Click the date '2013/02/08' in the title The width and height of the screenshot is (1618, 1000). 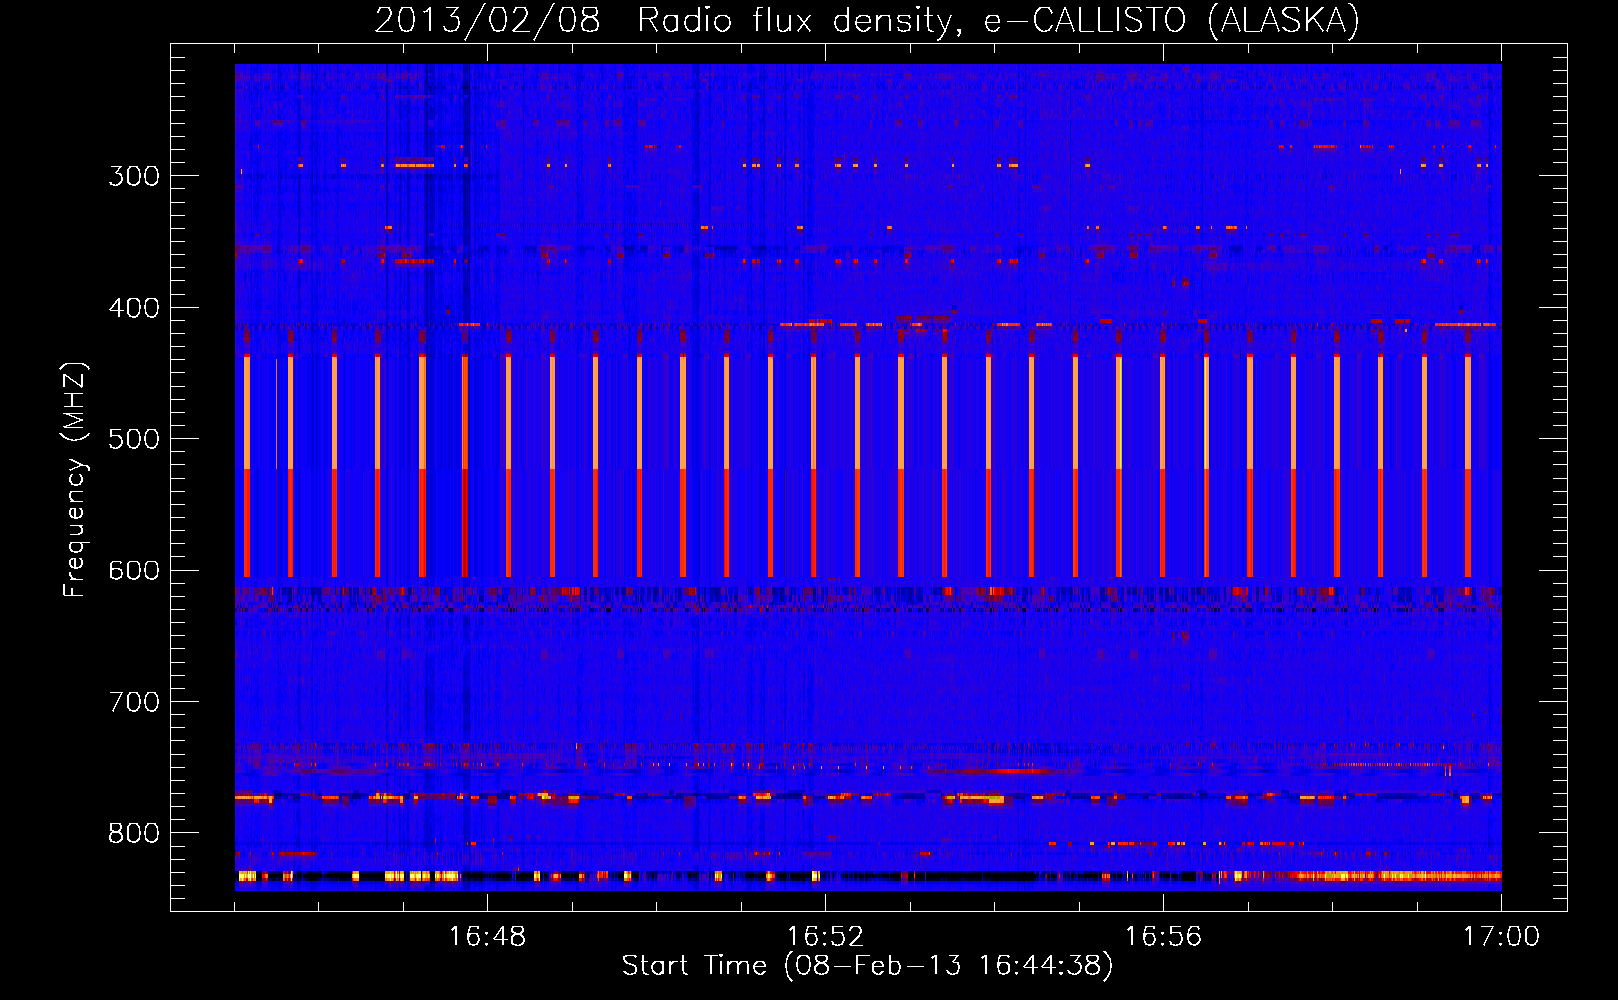coord(487,20)
